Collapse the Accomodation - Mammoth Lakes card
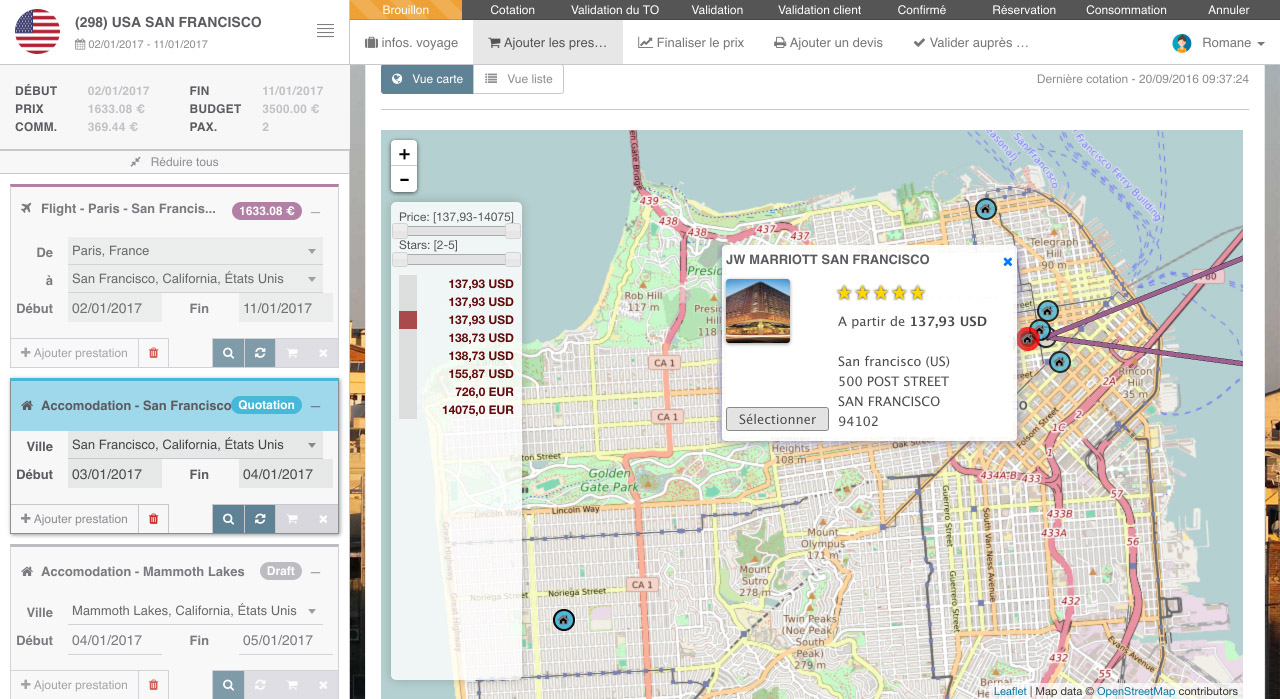 tap(316, 572)
